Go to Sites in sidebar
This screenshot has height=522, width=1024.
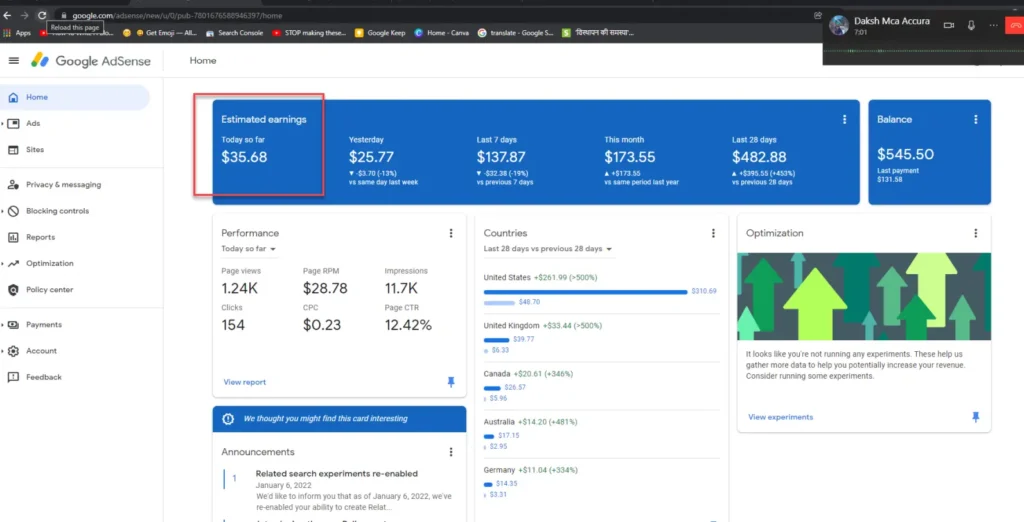(x=35, y=150)
